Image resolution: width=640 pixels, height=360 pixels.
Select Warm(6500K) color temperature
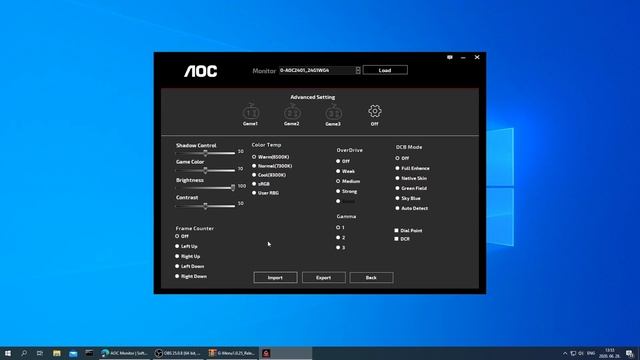click(x=271, y=157)
